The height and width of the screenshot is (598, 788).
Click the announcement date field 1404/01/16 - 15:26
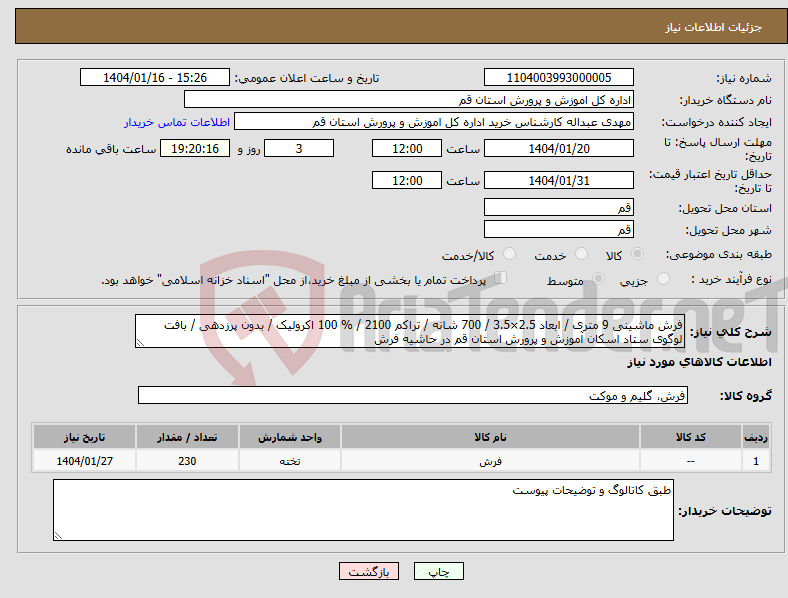155,77
